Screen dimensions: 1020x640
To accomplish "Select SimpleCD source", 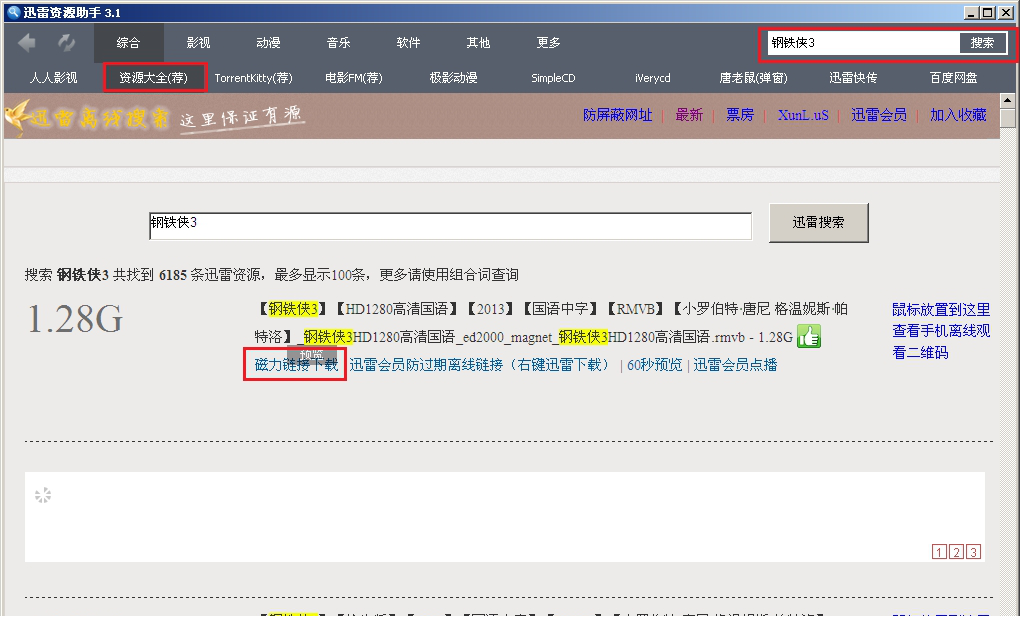I will (554, 78).
